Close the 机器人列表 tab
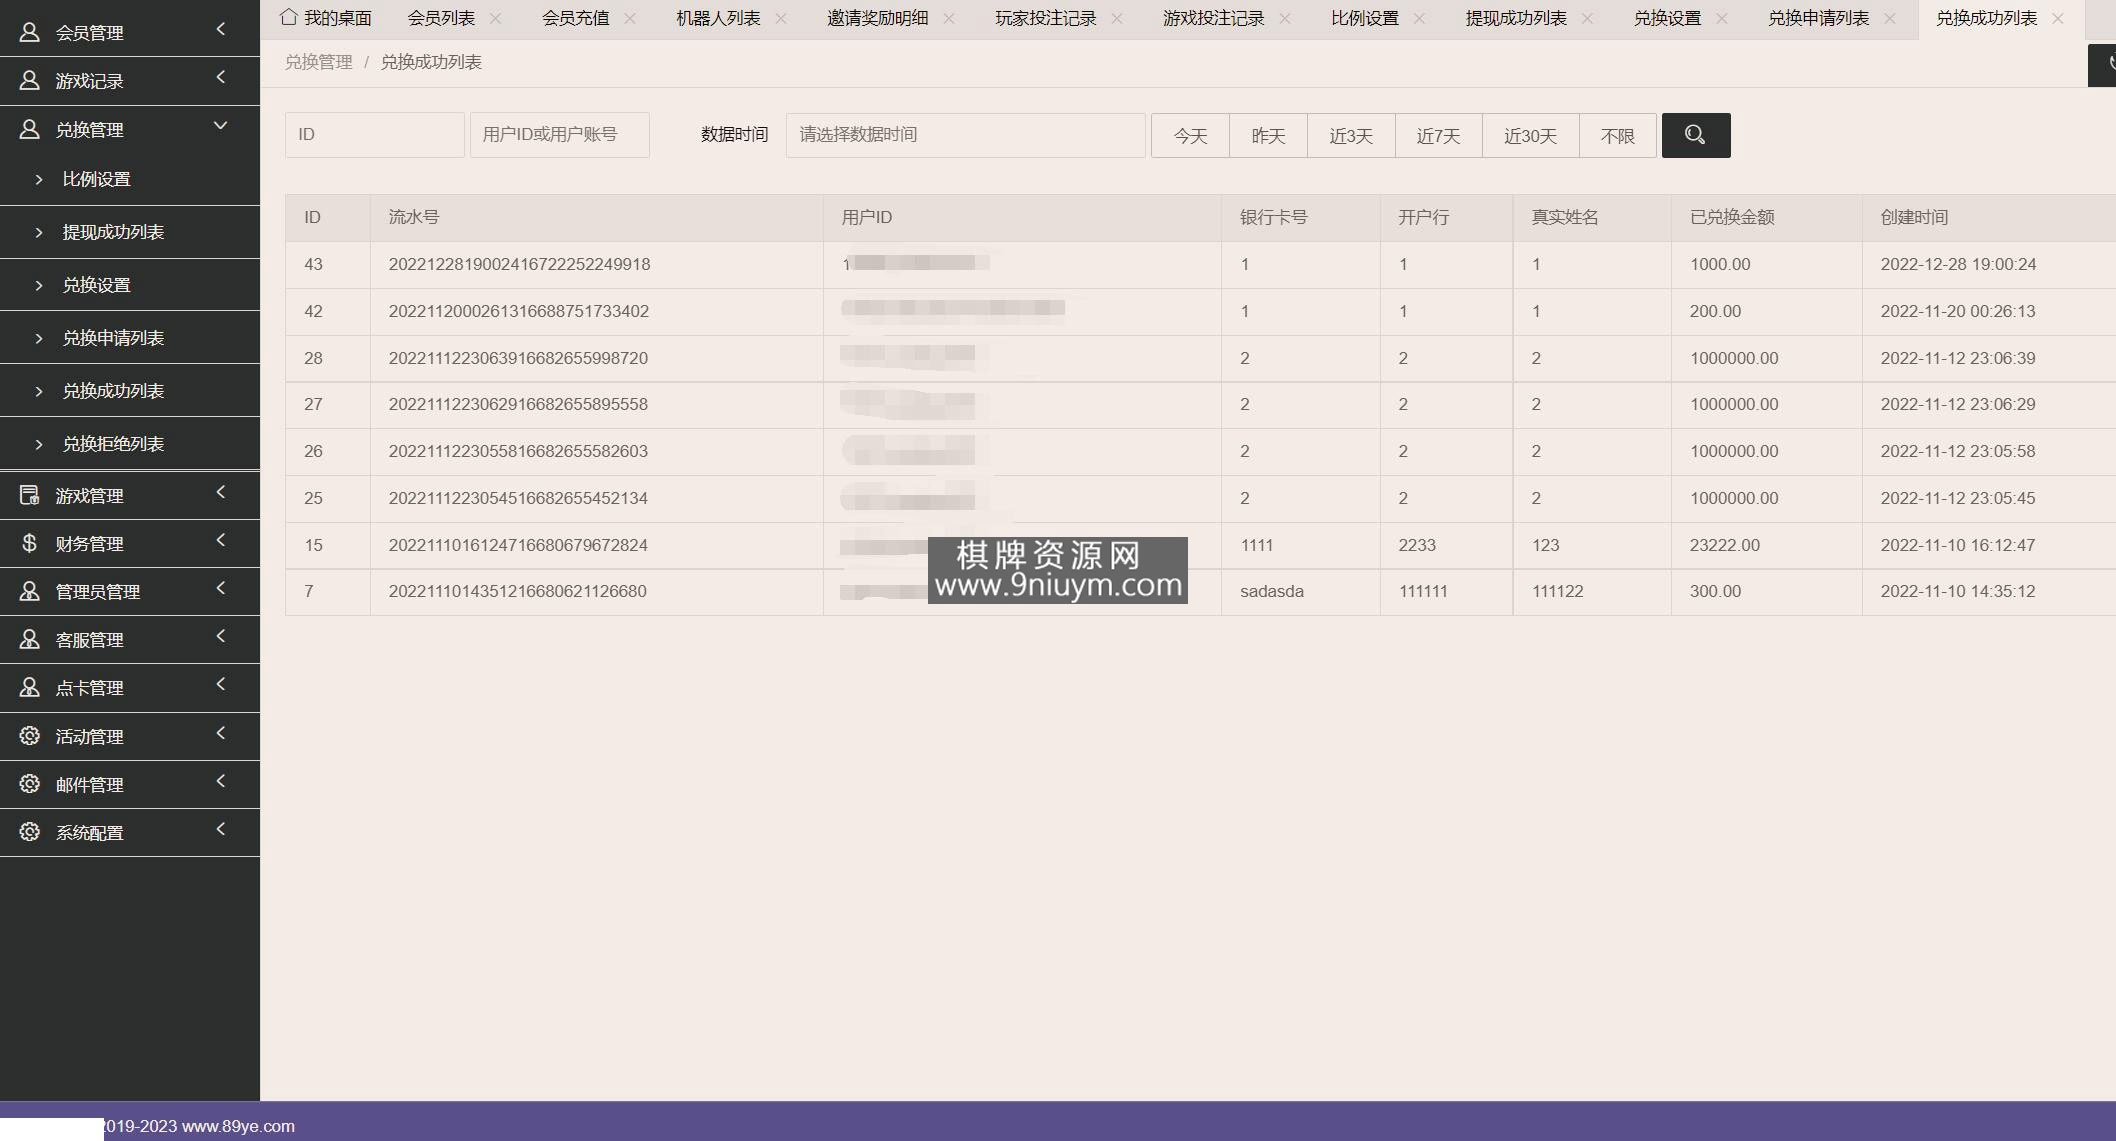 click(x=781, y=18)
